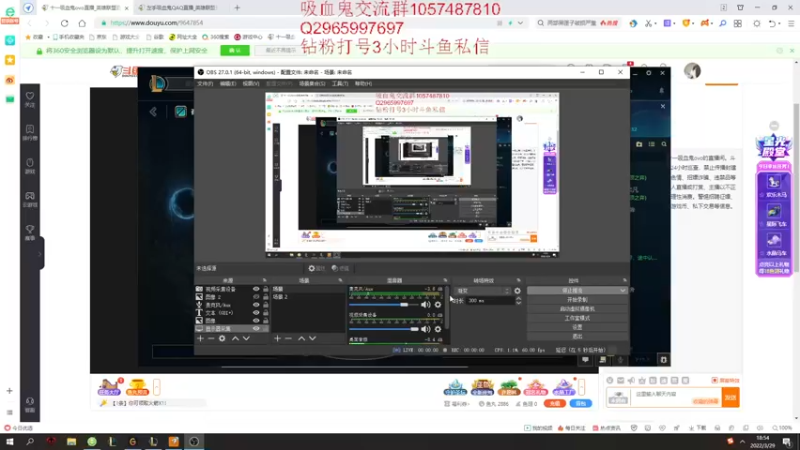Screen dimensions: 800x450
Task: Move selected source up in sources list
Action: point(235,338)
